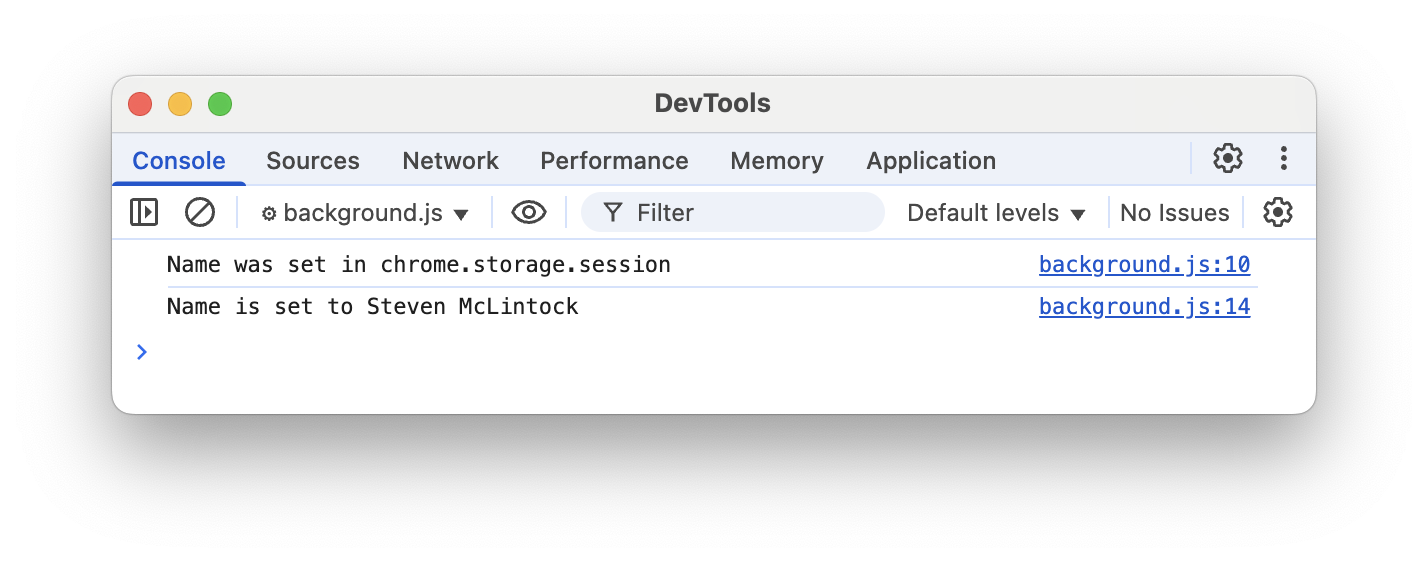Screen dimensions: 1428x562
Task: Open the Default levels dropdown
Action: click(996, 213)
